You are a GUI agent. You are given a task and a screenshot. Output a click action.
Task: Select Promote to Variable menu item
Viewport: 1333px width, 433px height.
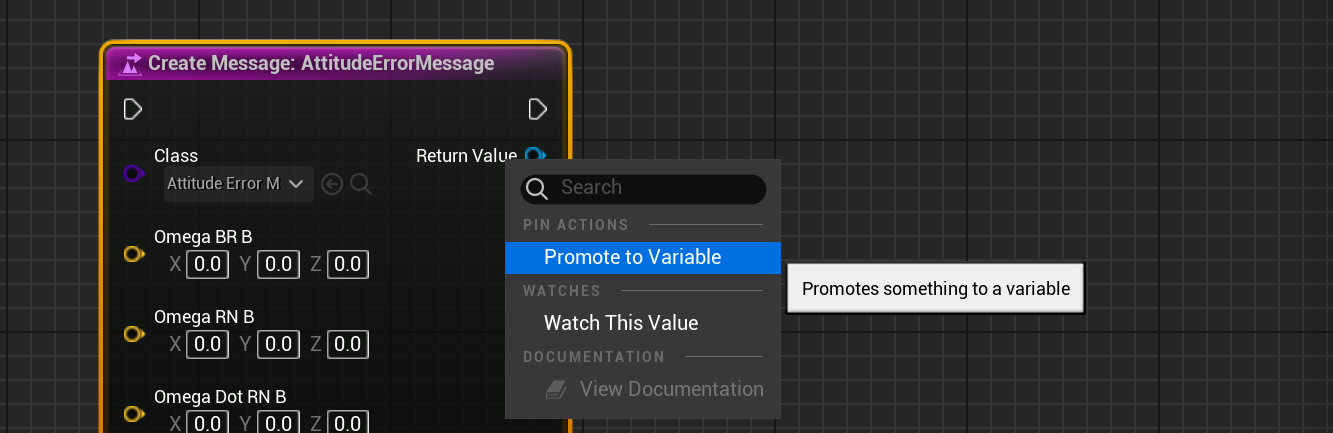tap(632, 257)
